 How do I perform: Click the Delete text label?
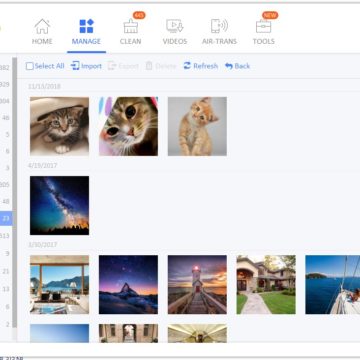coord(166,66)
